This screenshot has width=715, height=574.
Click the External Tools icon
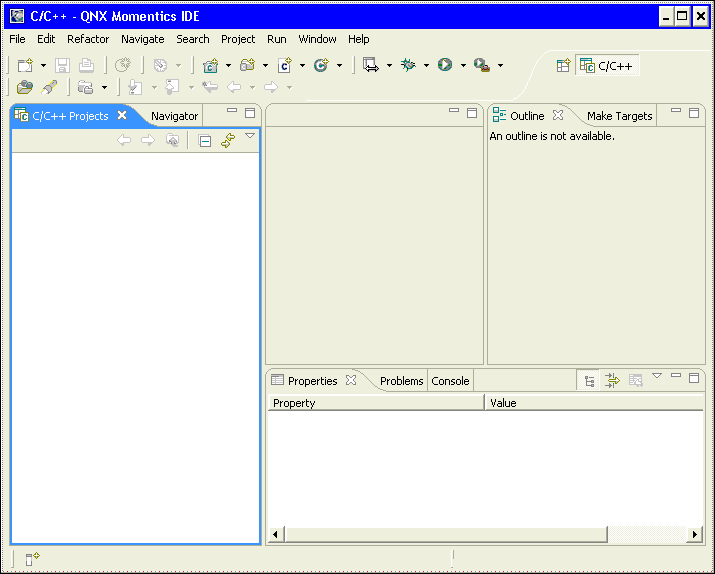coord(481,65)
